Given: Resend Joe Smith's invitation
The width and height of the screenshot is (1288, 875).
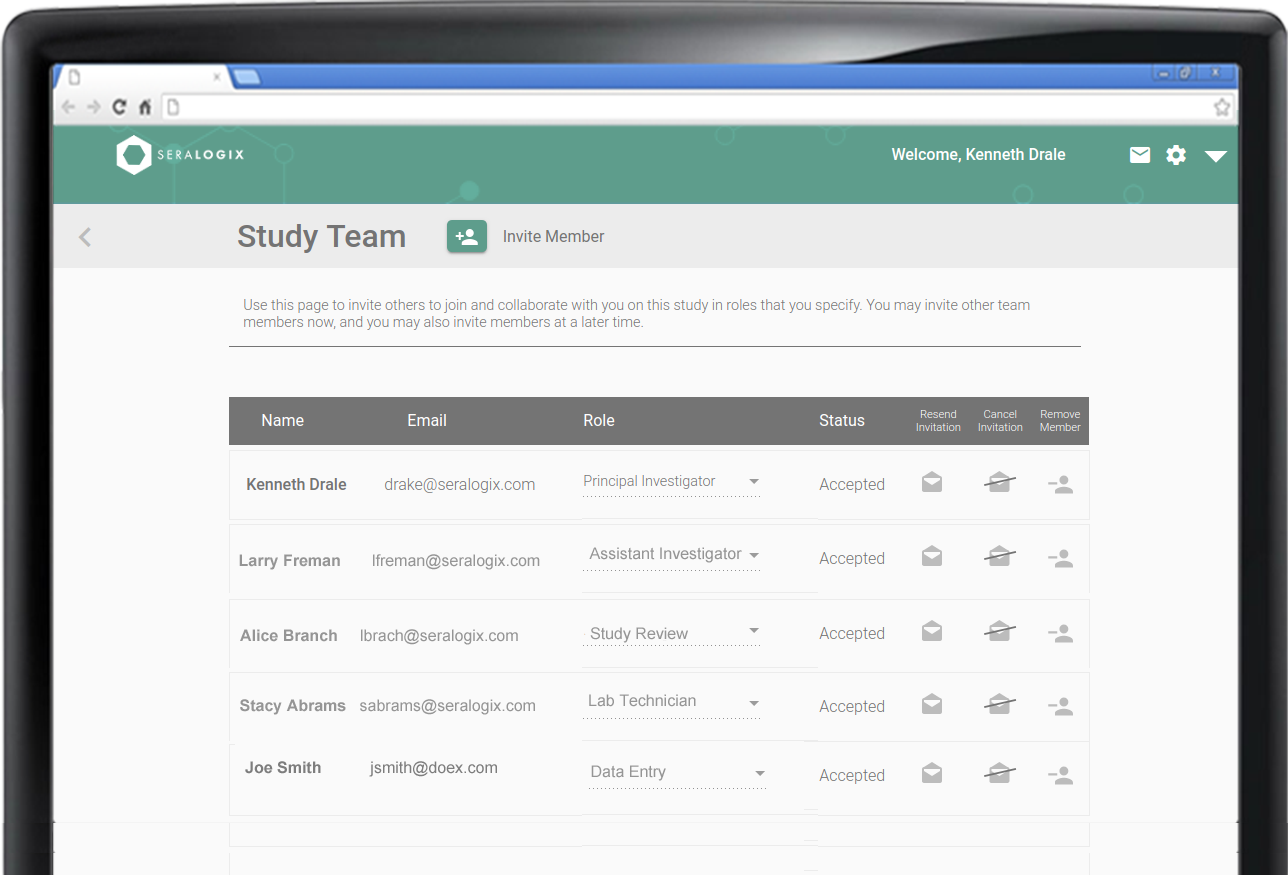Looking at the screenshot, I should tap(931, 772).
